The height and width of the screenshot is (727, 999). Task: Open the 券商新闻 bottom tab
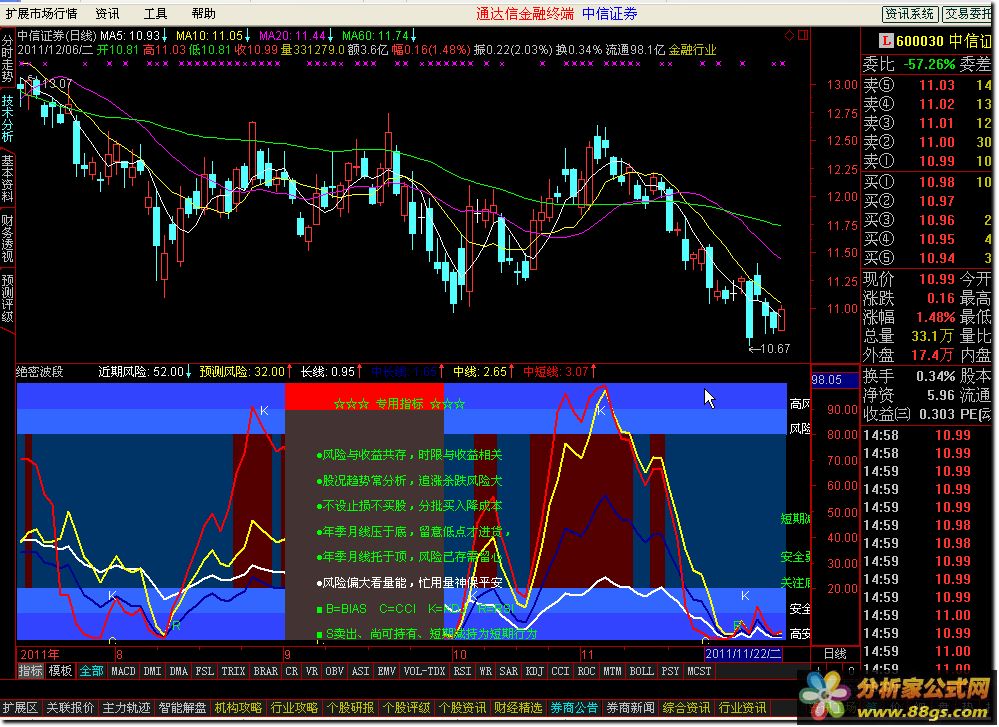pyautogui.click(x=630, y=708)
